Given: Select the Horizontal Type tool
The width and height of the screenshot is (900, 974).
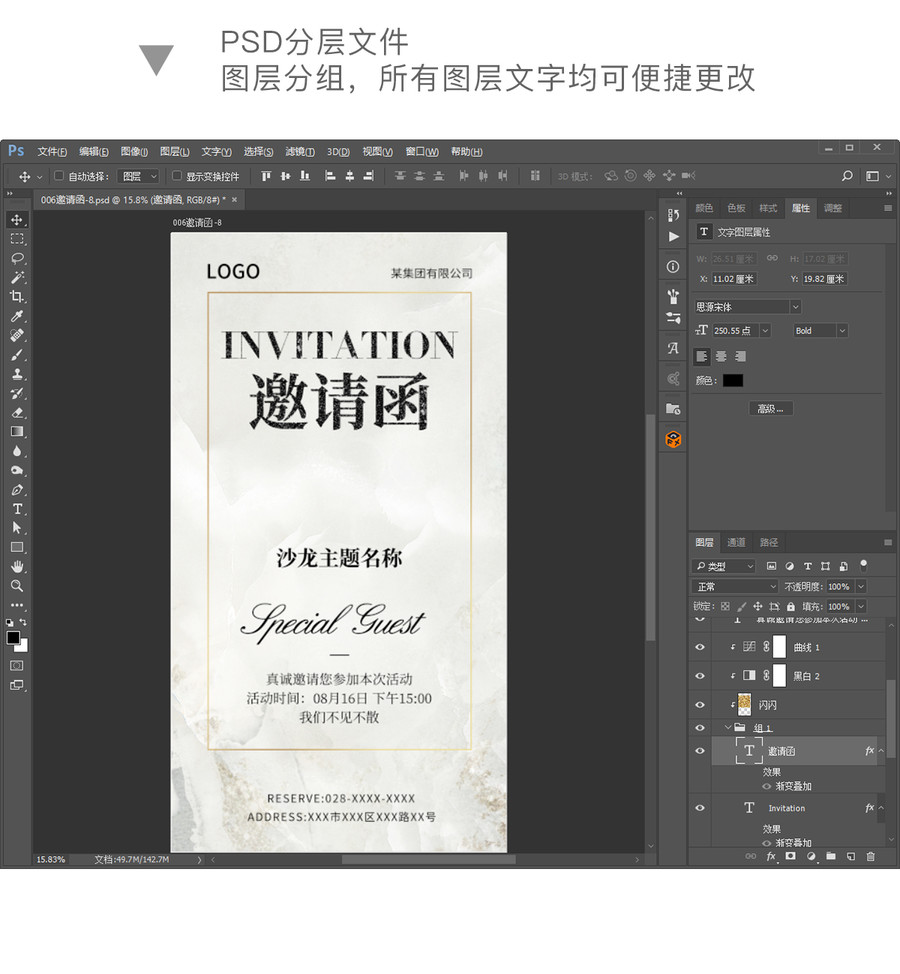Looking at the screenshot, I should [17, 509].
